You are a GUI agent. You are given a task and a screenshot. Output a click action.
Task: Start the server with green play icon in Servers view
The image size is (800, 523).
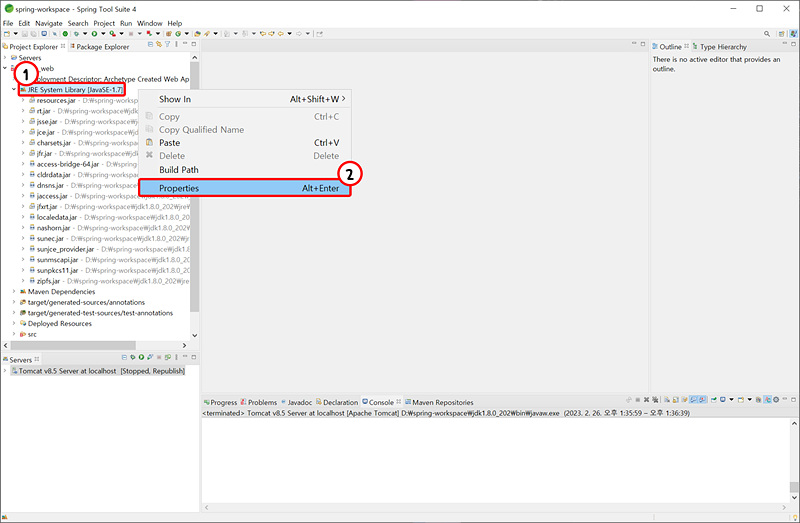click(x=141, y=357)
